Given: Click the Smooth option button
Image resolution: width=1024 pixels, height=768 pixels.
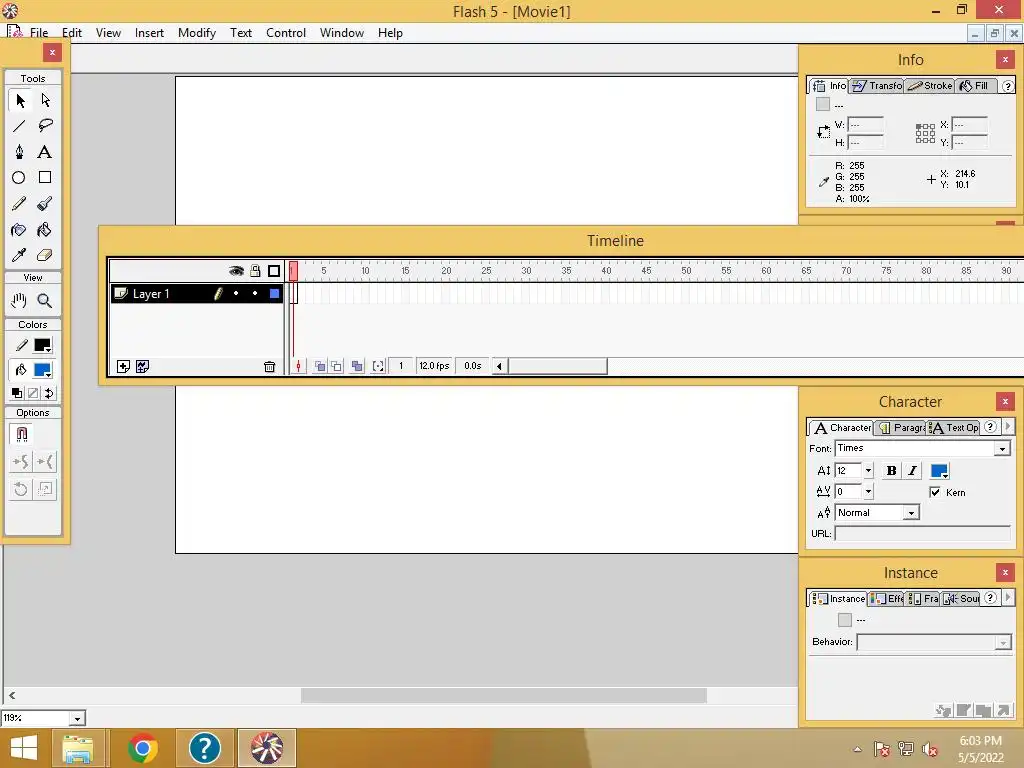Looking at the screenshot, I should pyautogui.click(x=21, y=462).
